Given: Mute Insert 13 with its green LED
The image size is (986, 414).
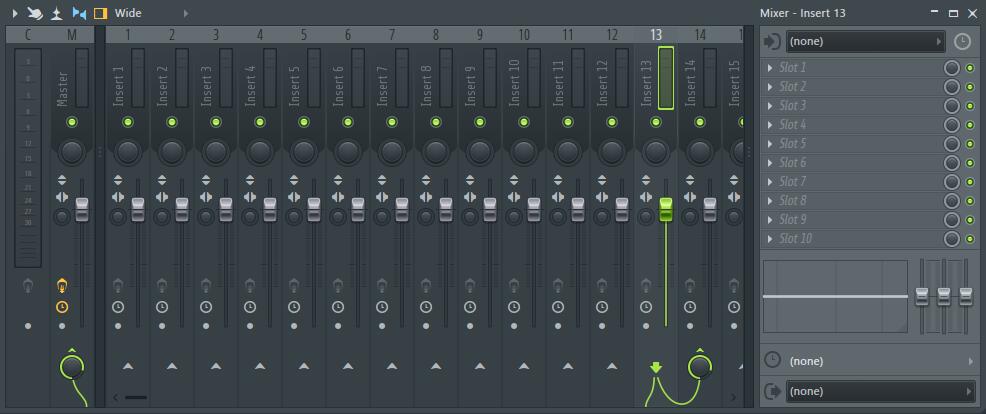Looking at the screenshot, I should [x=656, y=122].
